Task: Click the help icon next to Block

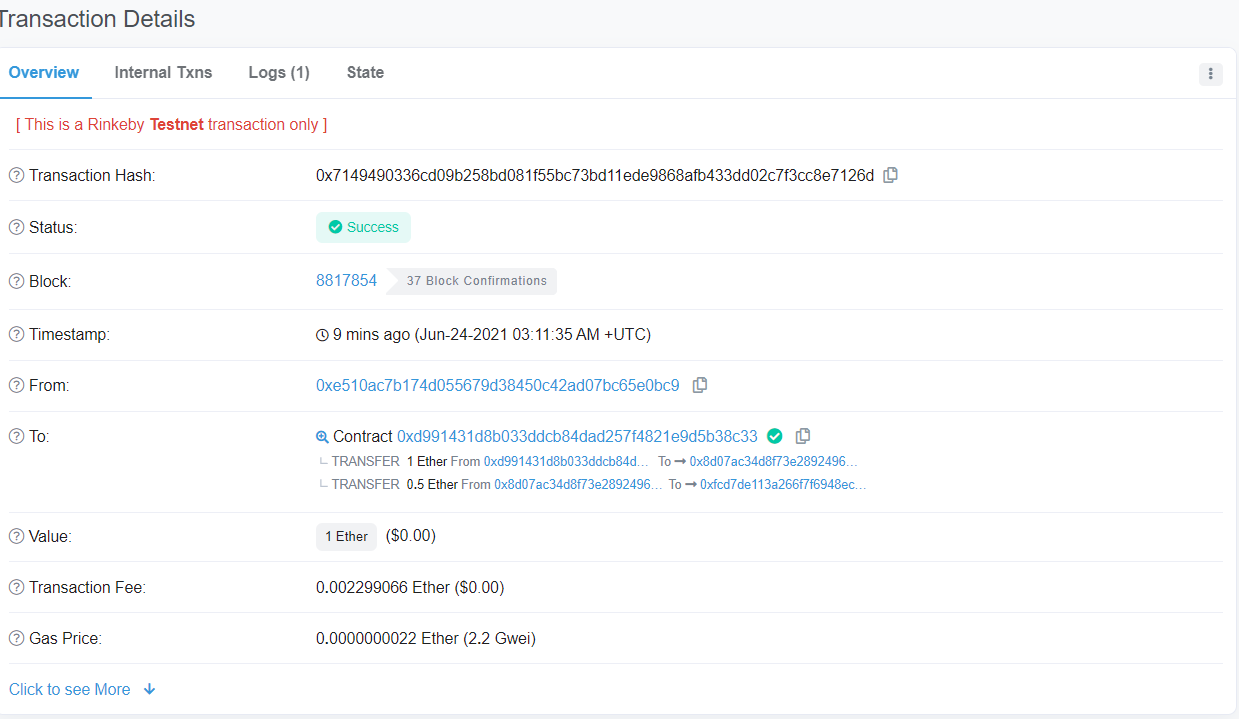Action: pyautogui.click(x=16, y=282)
